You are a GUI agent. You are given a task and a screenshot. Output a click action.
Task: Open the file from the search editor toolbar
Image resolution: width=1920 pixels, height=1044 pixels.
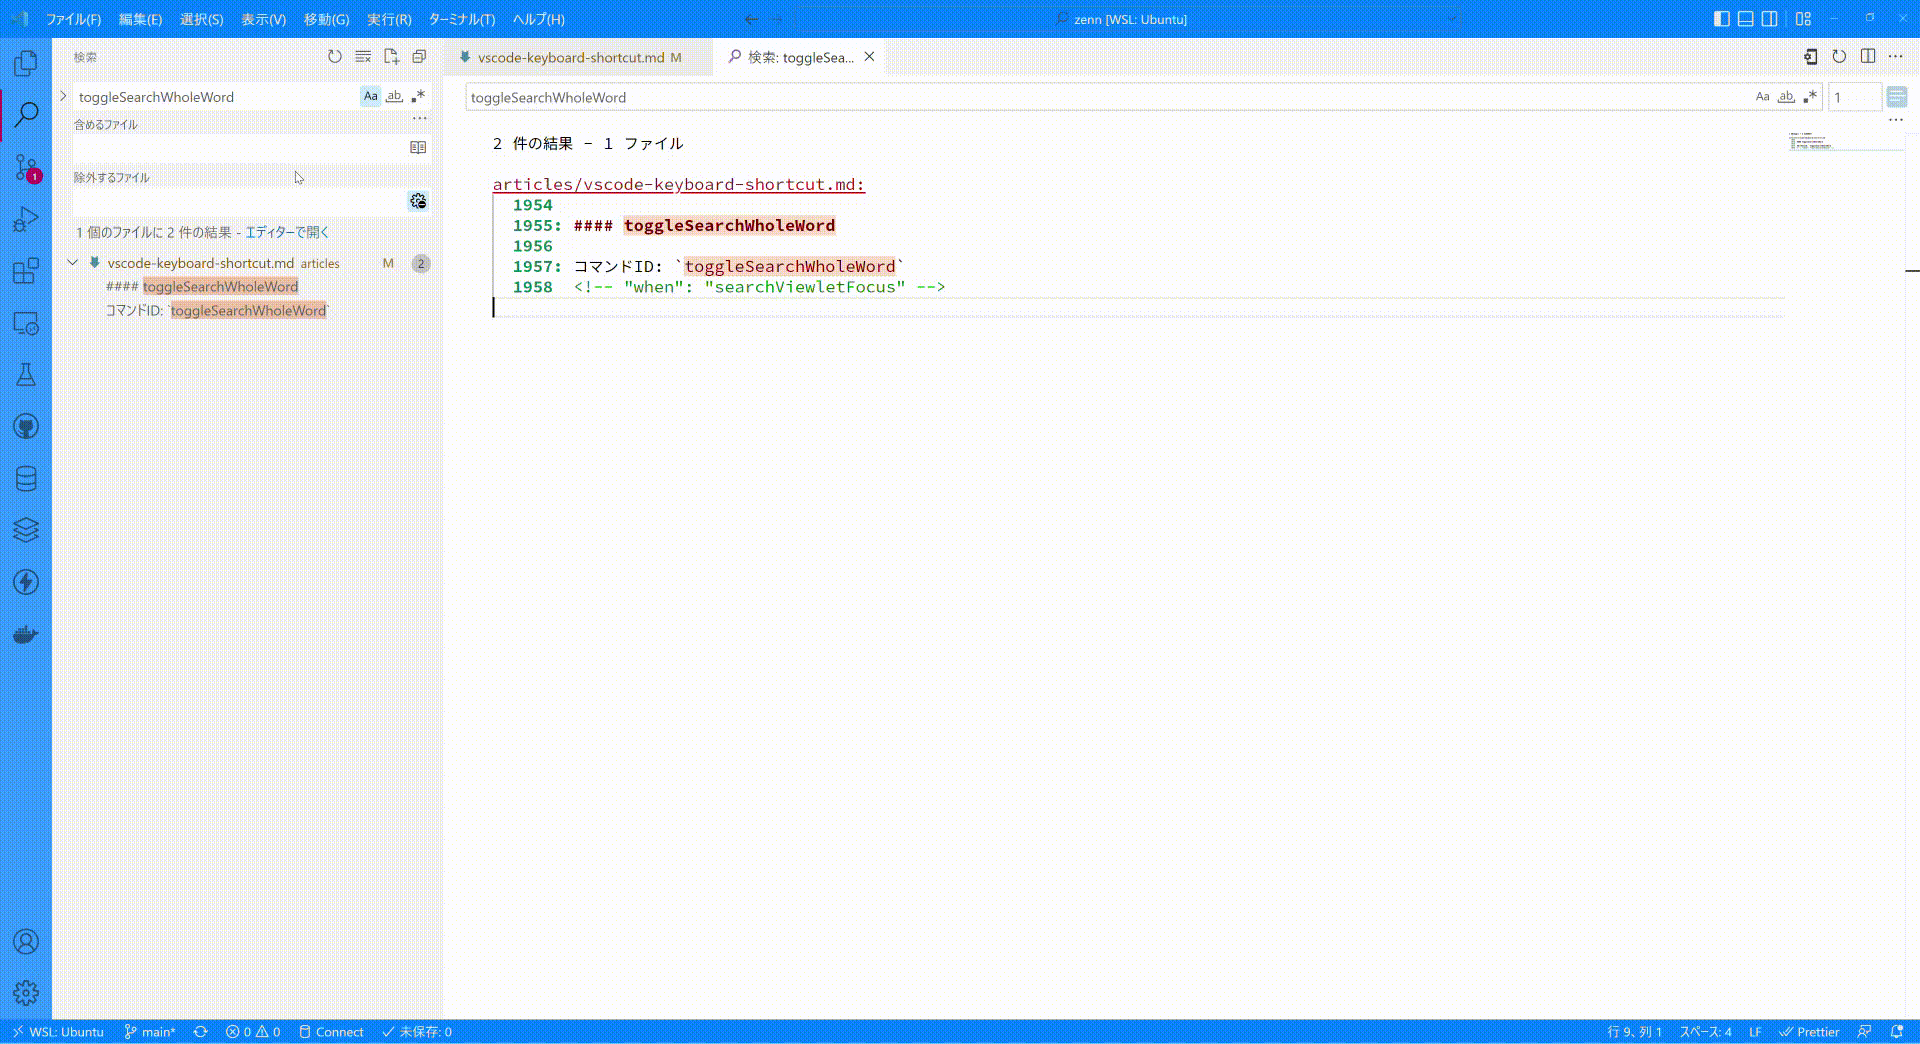click(x=1811, y=57)
